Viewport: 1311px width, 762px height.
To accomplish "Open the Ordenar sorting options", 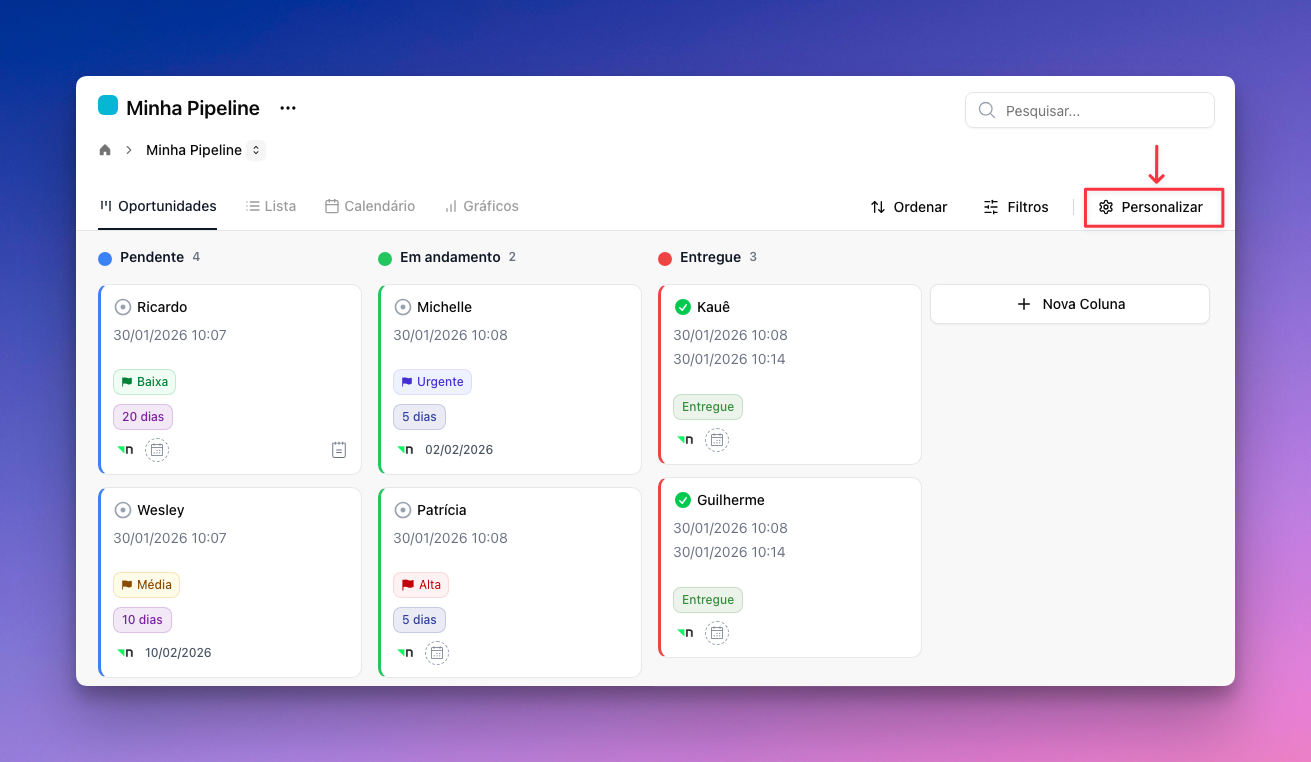I will coord(909,207).
